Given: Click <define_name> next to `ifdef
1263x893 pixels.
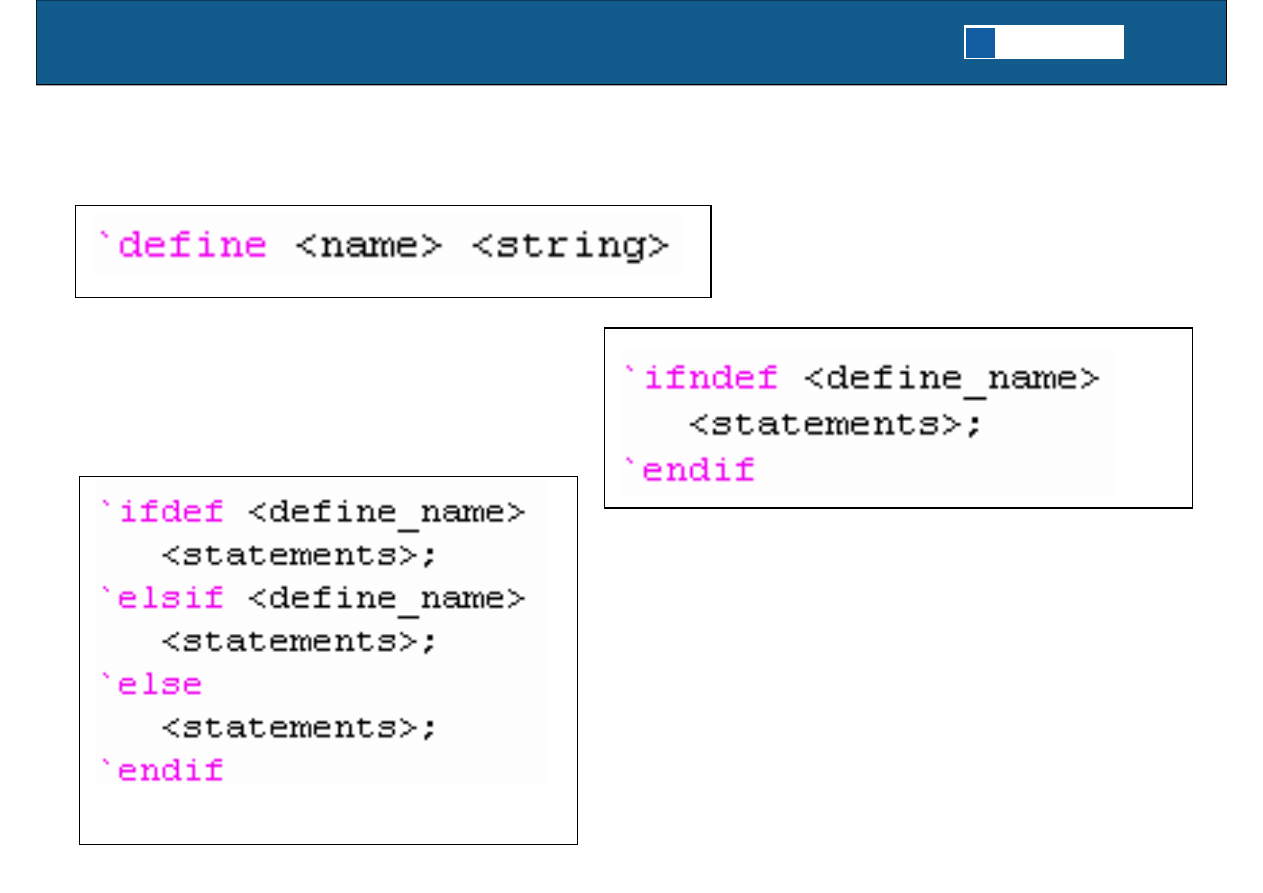Looking at the screenshot, I should [386, 511].
